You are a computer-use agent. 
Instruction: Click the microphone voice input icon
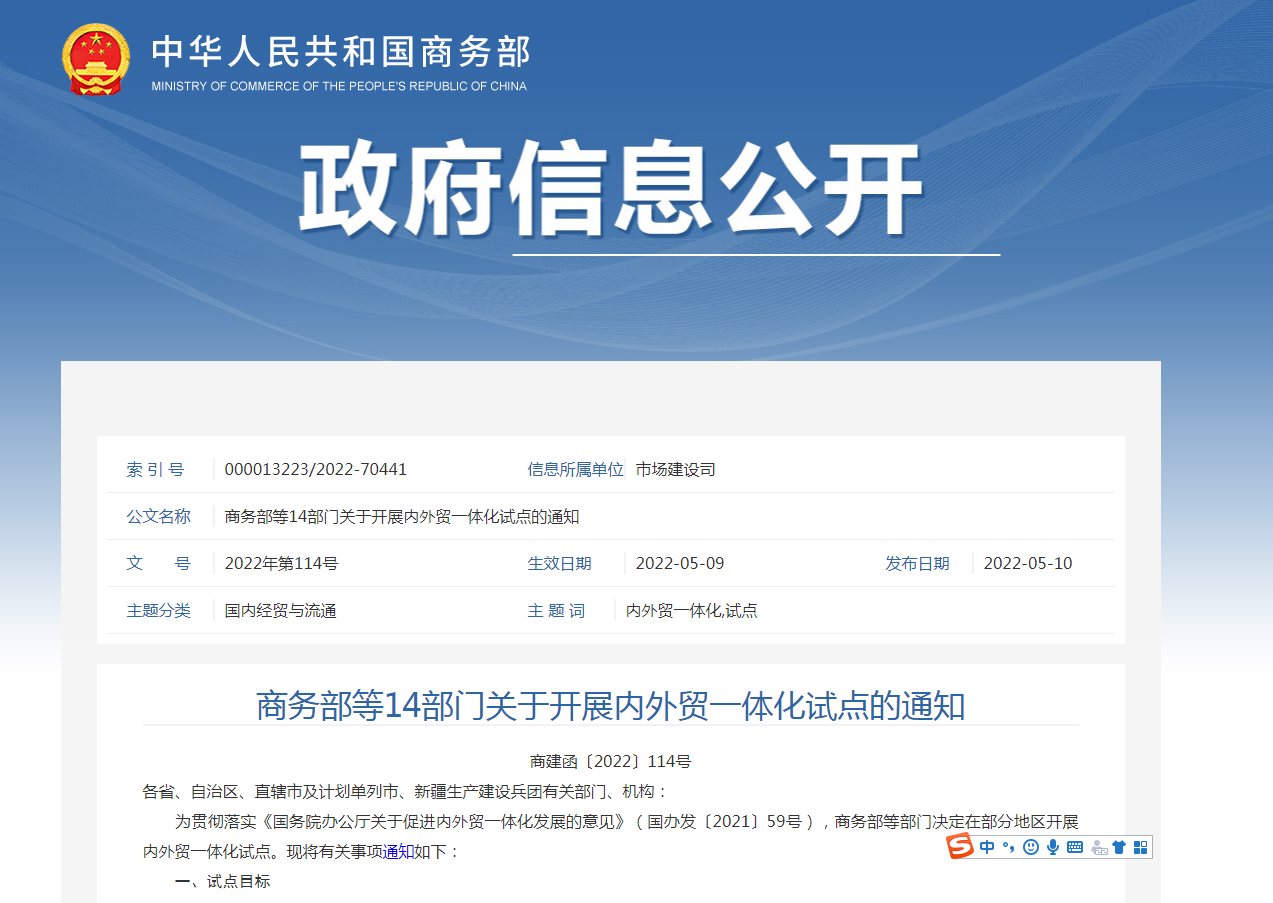coord(1052,847)
